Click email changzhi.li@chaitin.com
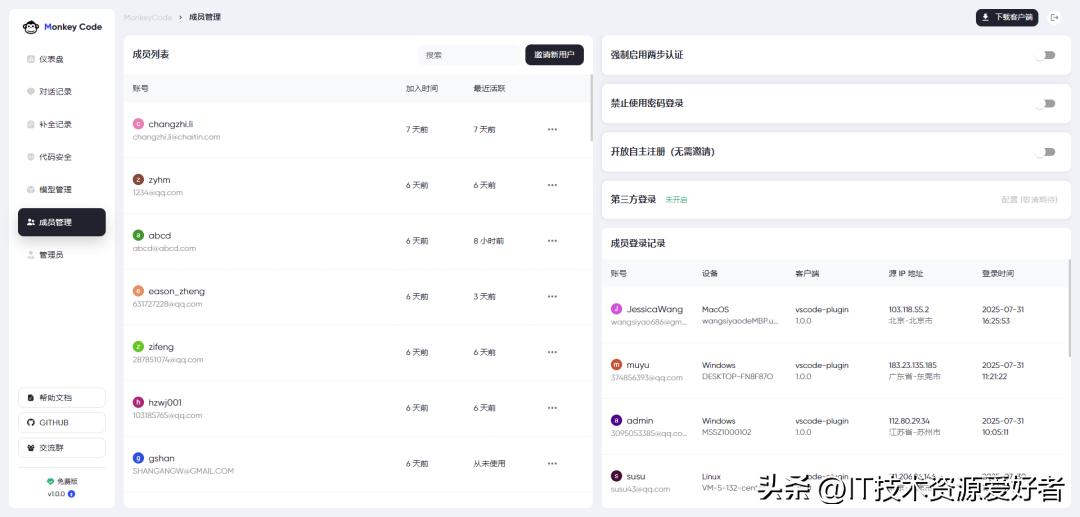 click(176, 137)
